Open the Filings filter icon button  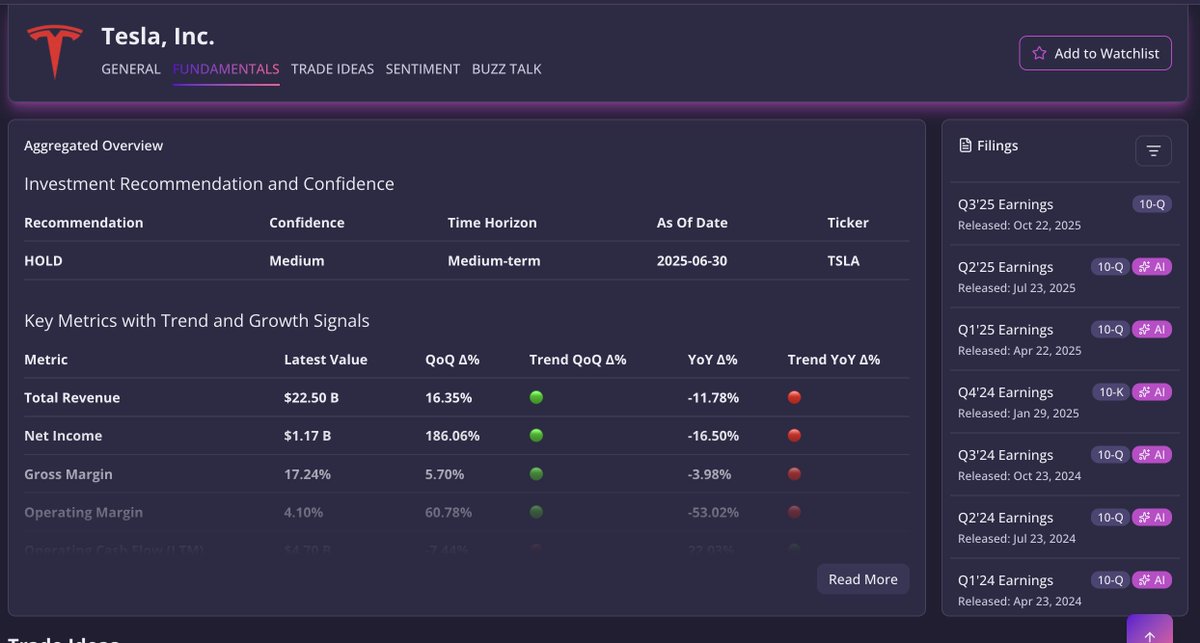[x=1153, y=151]
